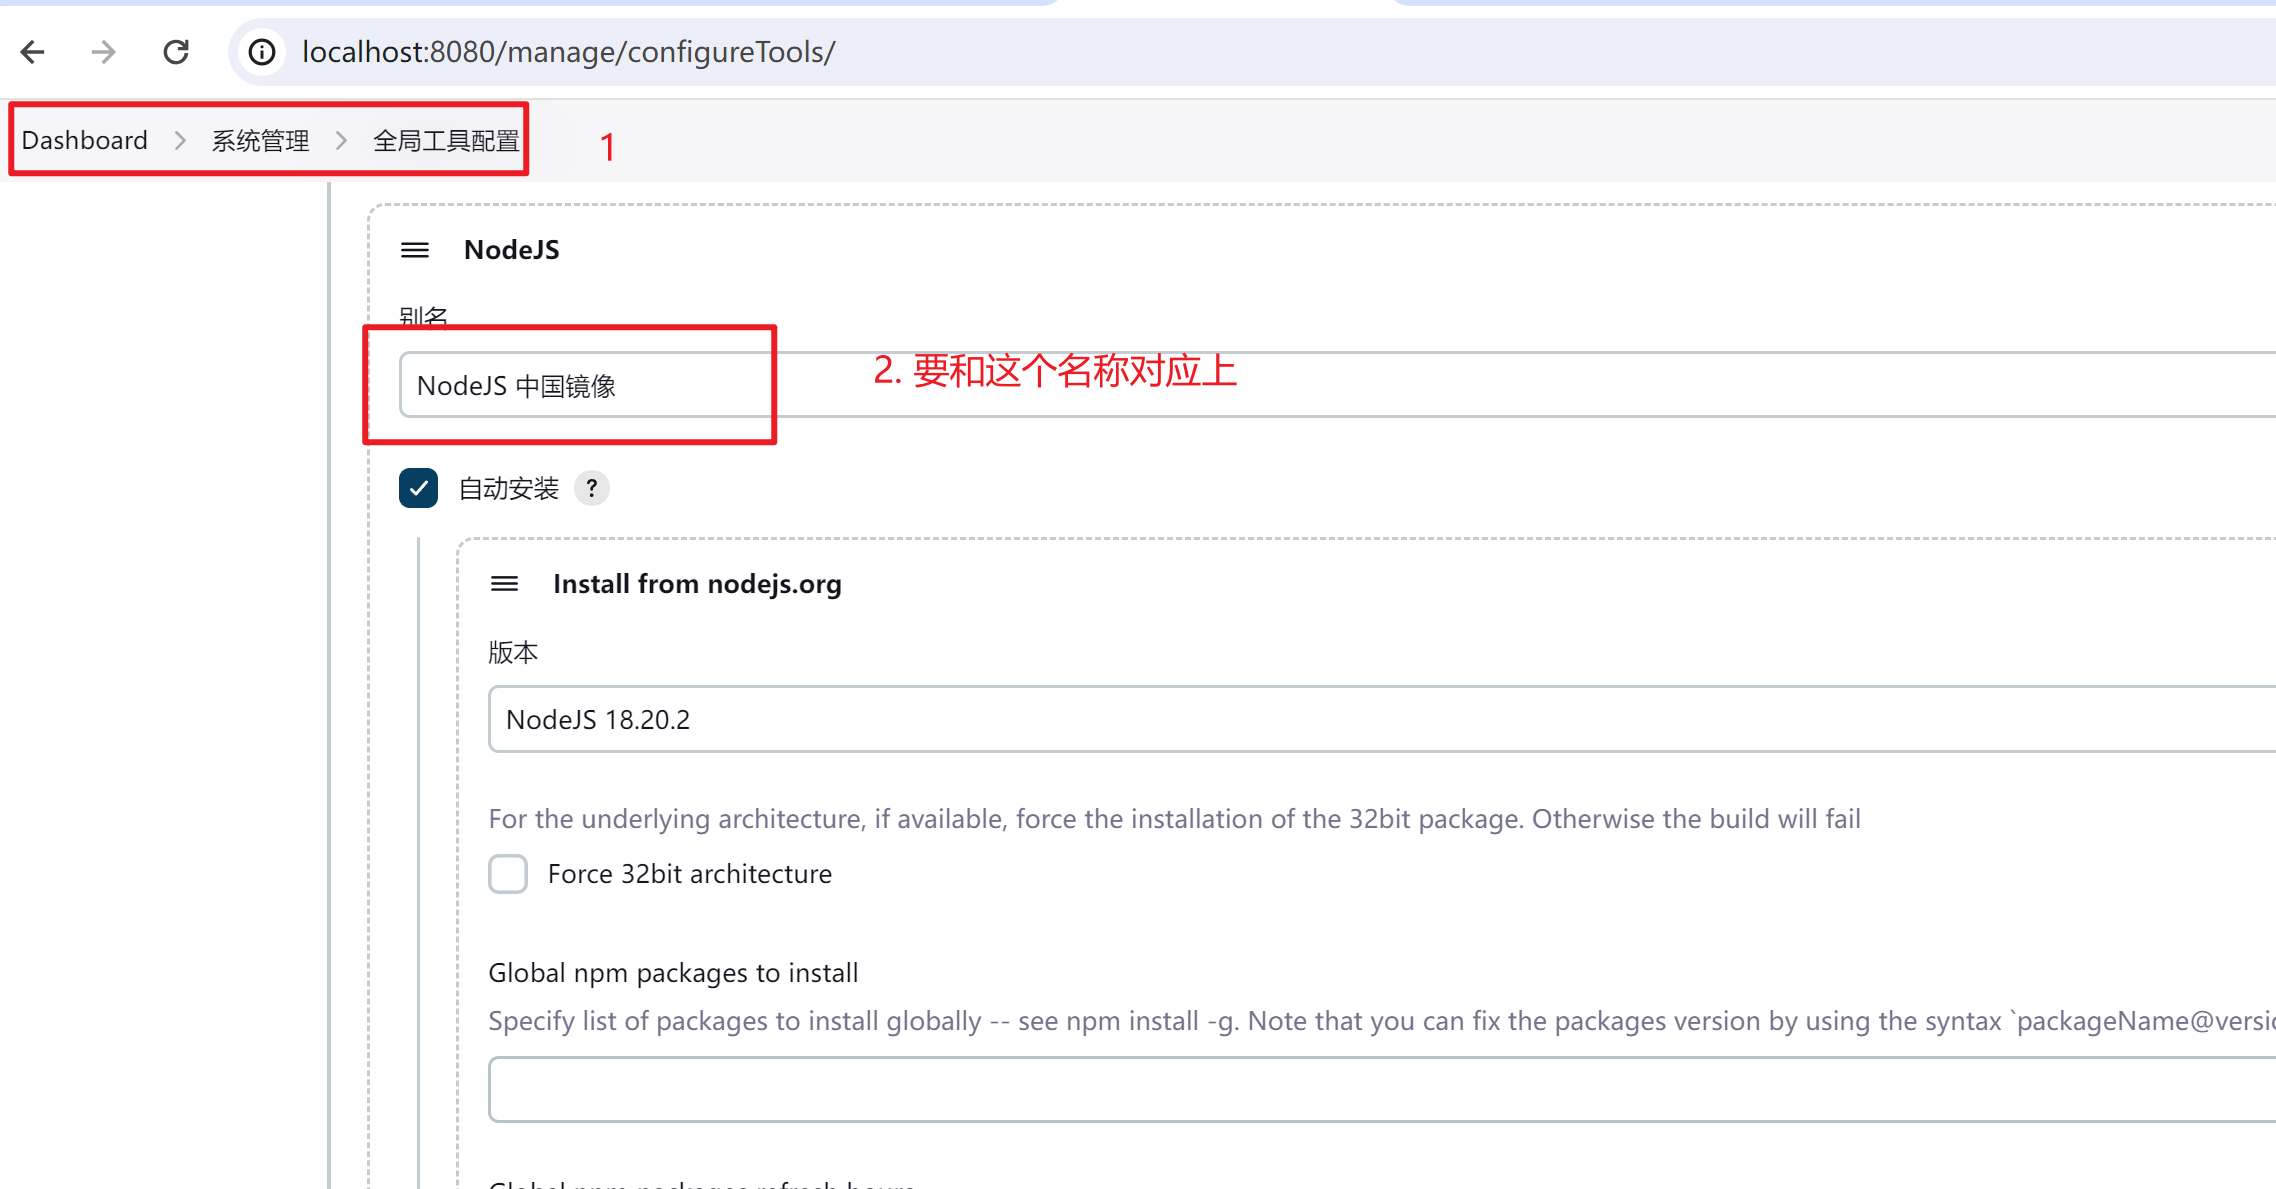Grab the NodeJS section drag handle icon
The width and height of the screenshot is (2276, 1189).
[415, 250]
